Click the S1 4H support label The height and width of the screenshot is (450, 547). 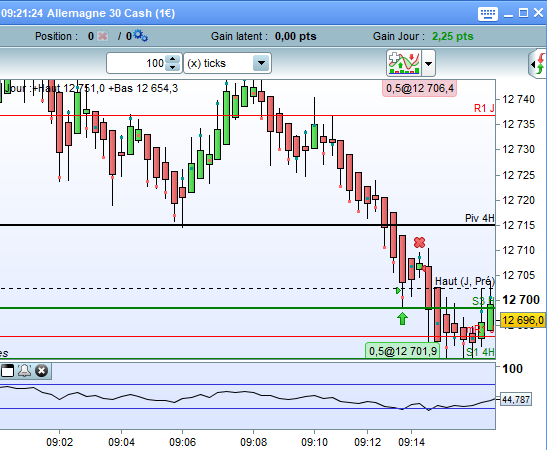pos(481,352)
